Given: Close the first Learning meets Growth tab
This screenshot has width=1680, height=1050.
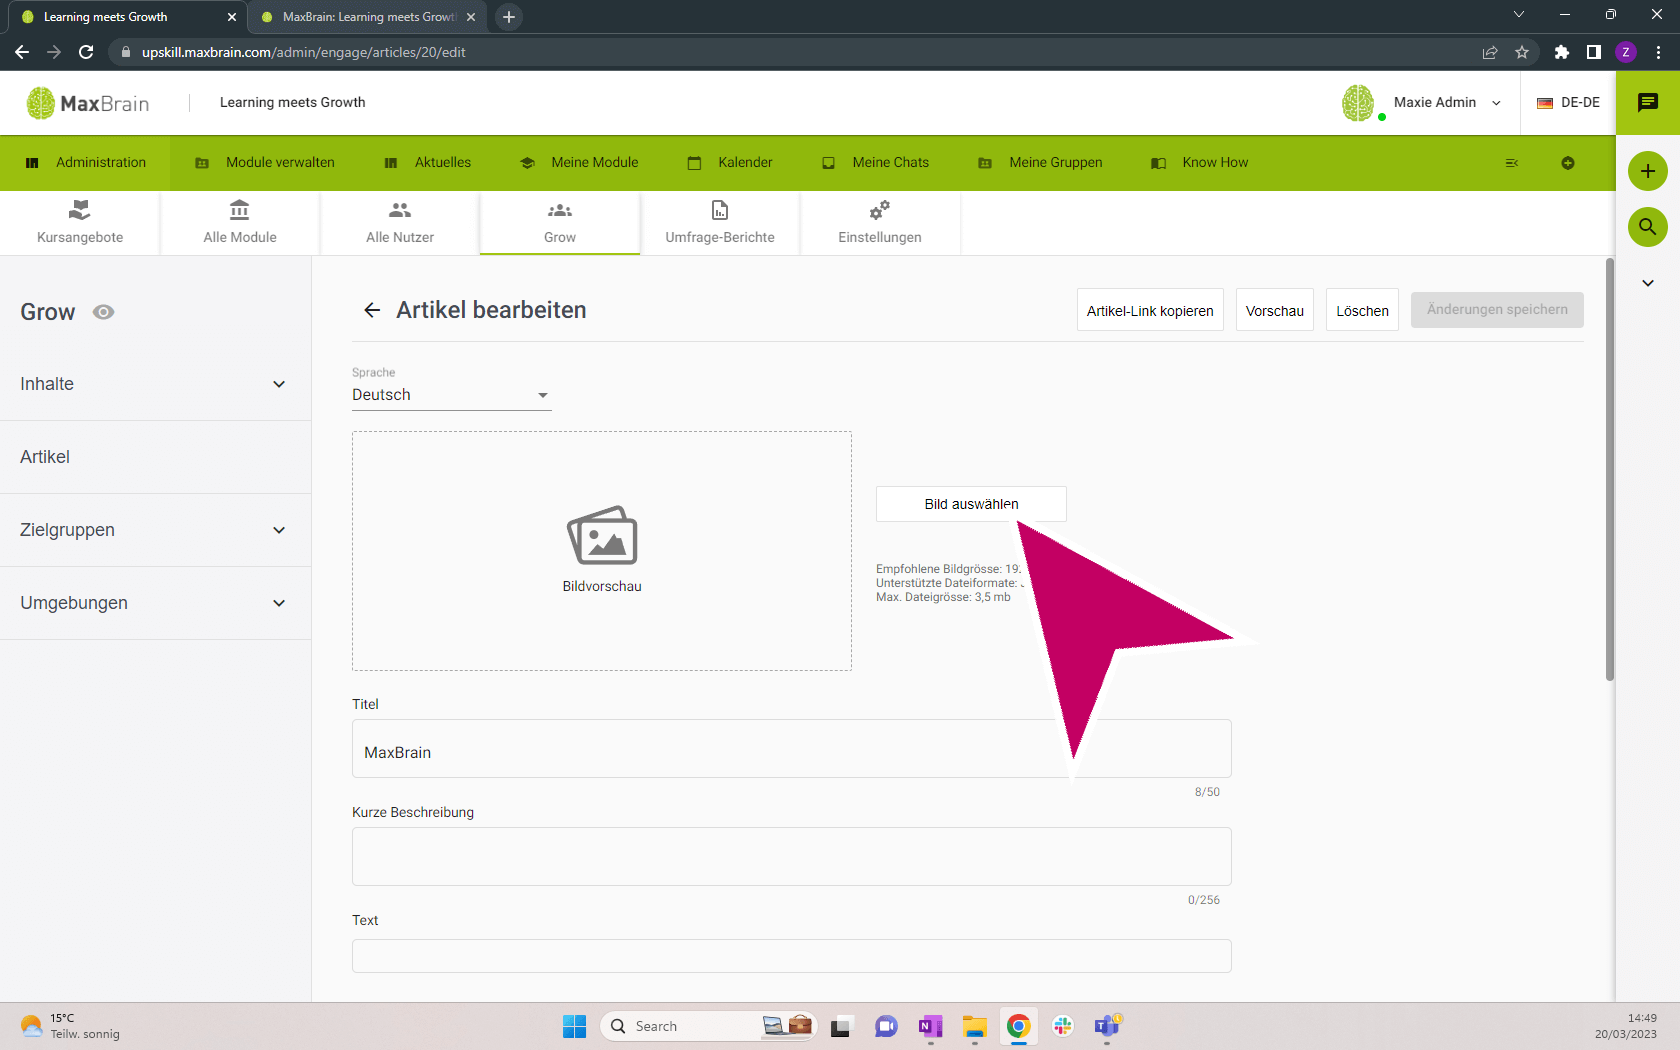Looking at the screenshot, I should (x=232, y=17).
